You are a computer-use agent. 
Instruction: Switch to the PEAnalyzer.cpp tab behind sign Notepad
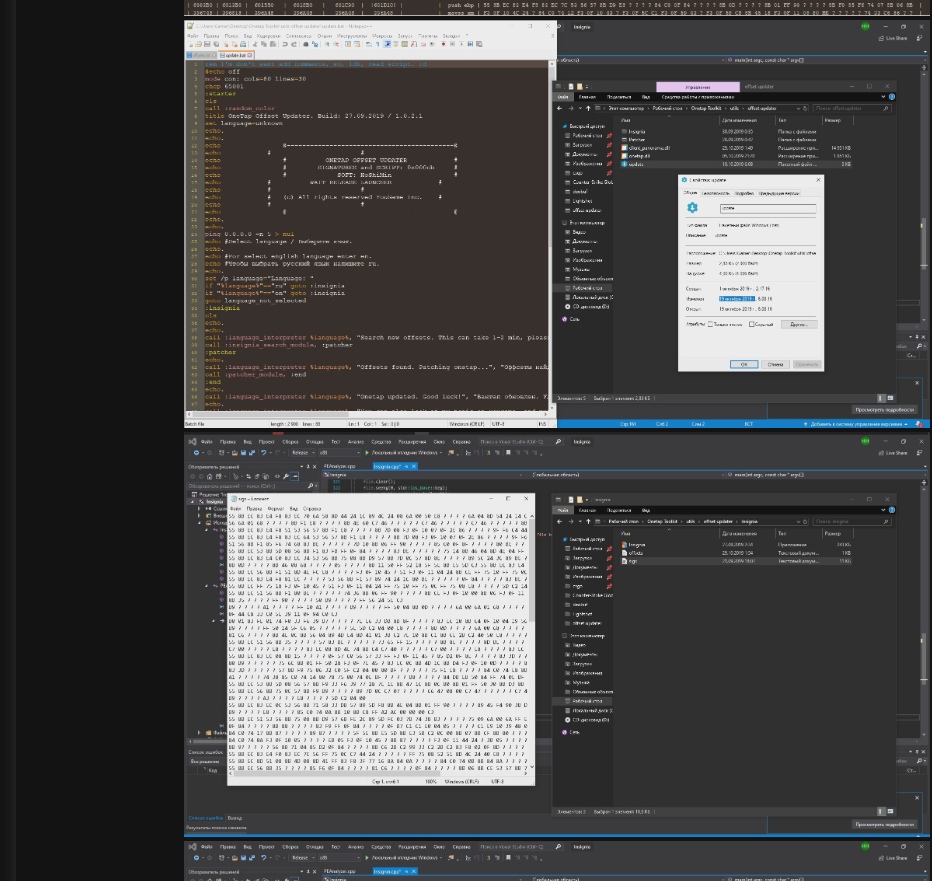339,466
